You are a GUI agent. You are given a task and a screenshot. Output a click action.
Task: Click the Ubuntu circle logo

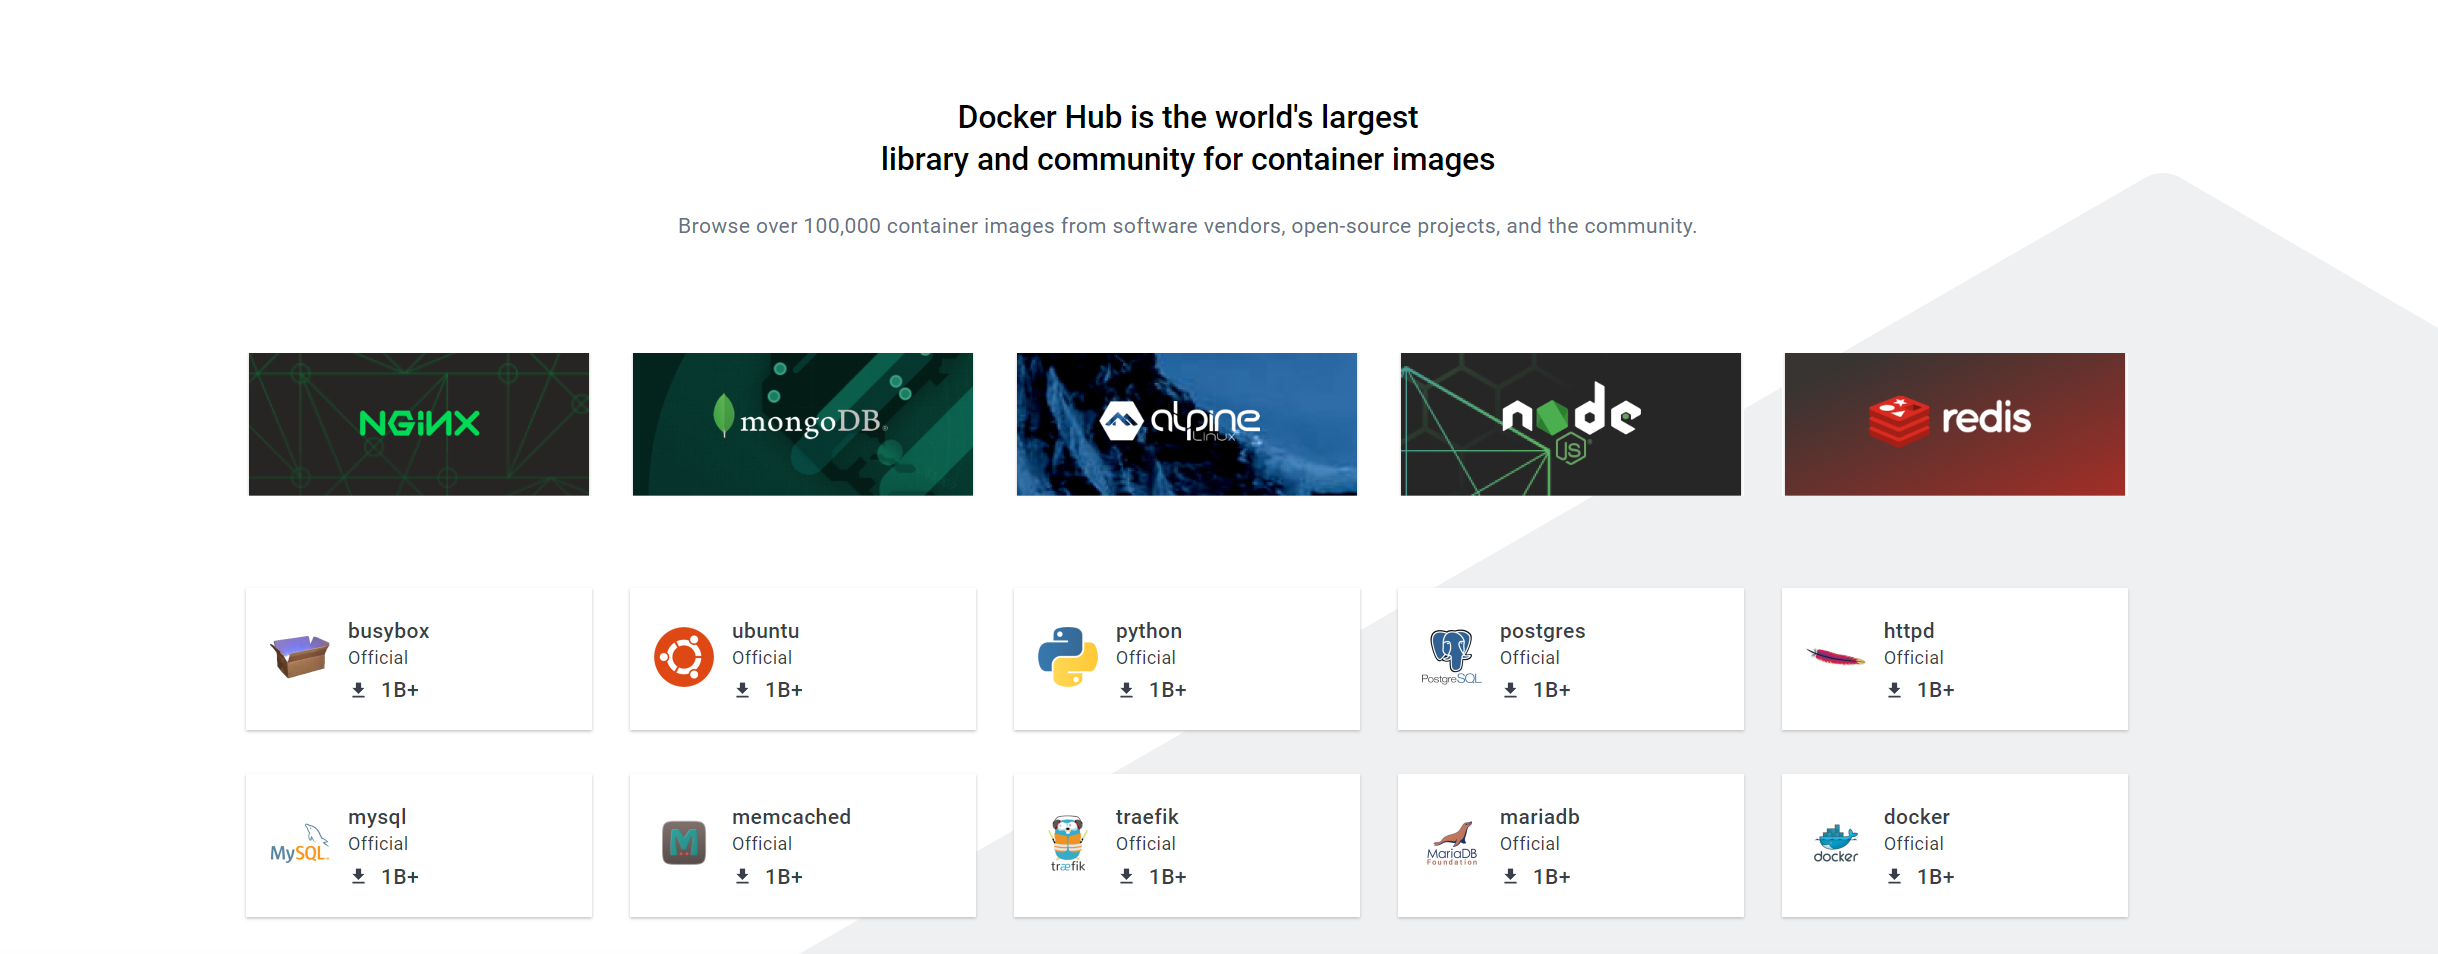(x=683, y=657)
